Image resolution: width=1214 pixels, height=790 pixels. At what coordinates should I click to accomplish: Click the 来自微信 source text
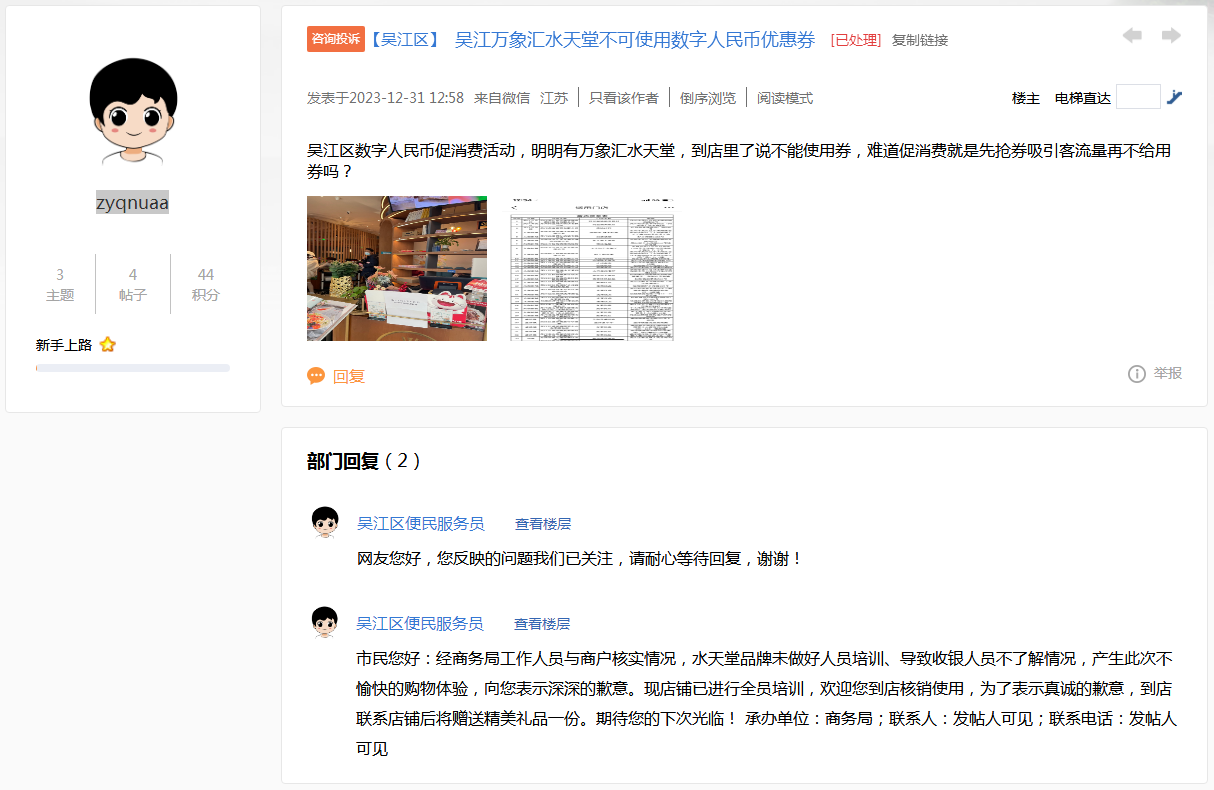pyautogui.click(x=502, y=98)
